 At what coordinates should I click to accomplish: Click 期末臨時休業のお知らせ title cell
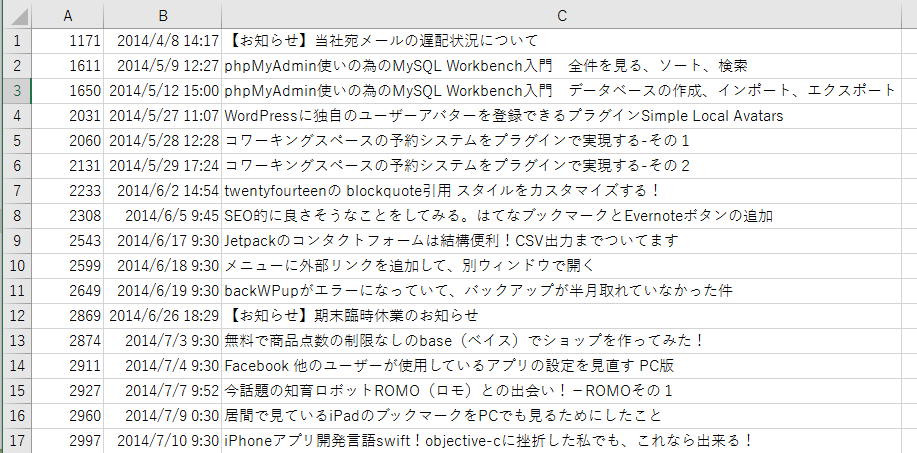click(x=561, y=316)
